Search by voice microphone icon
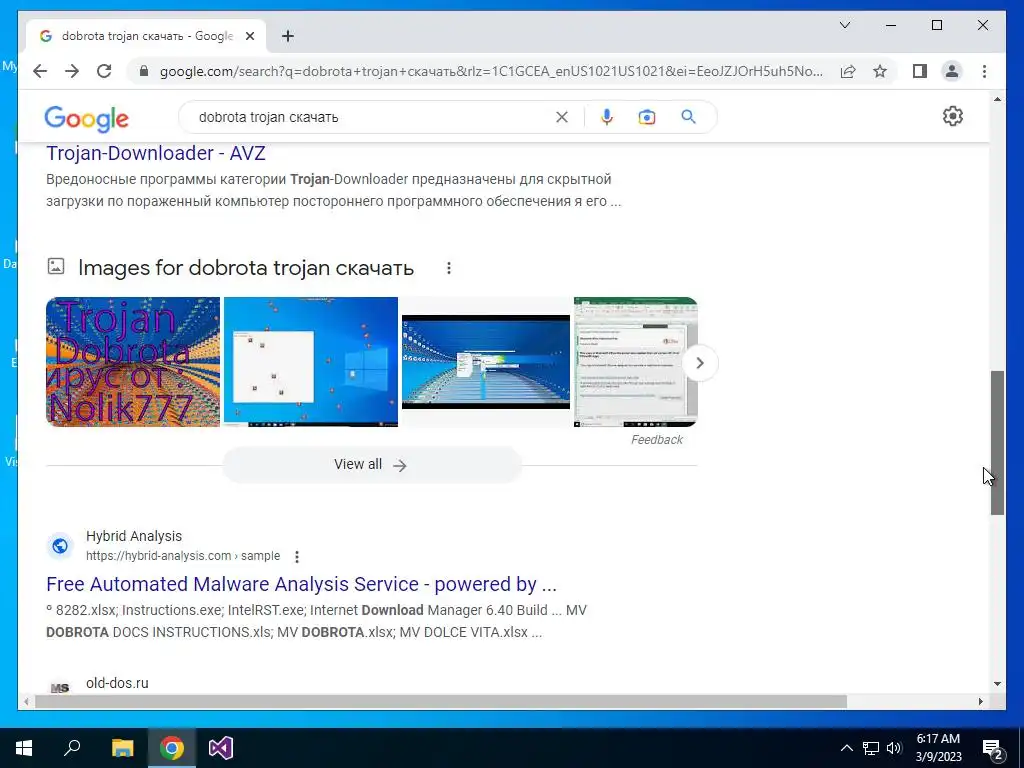This screenshot has width=1024, height=768. pyautogui.click(x=607, y=117)
